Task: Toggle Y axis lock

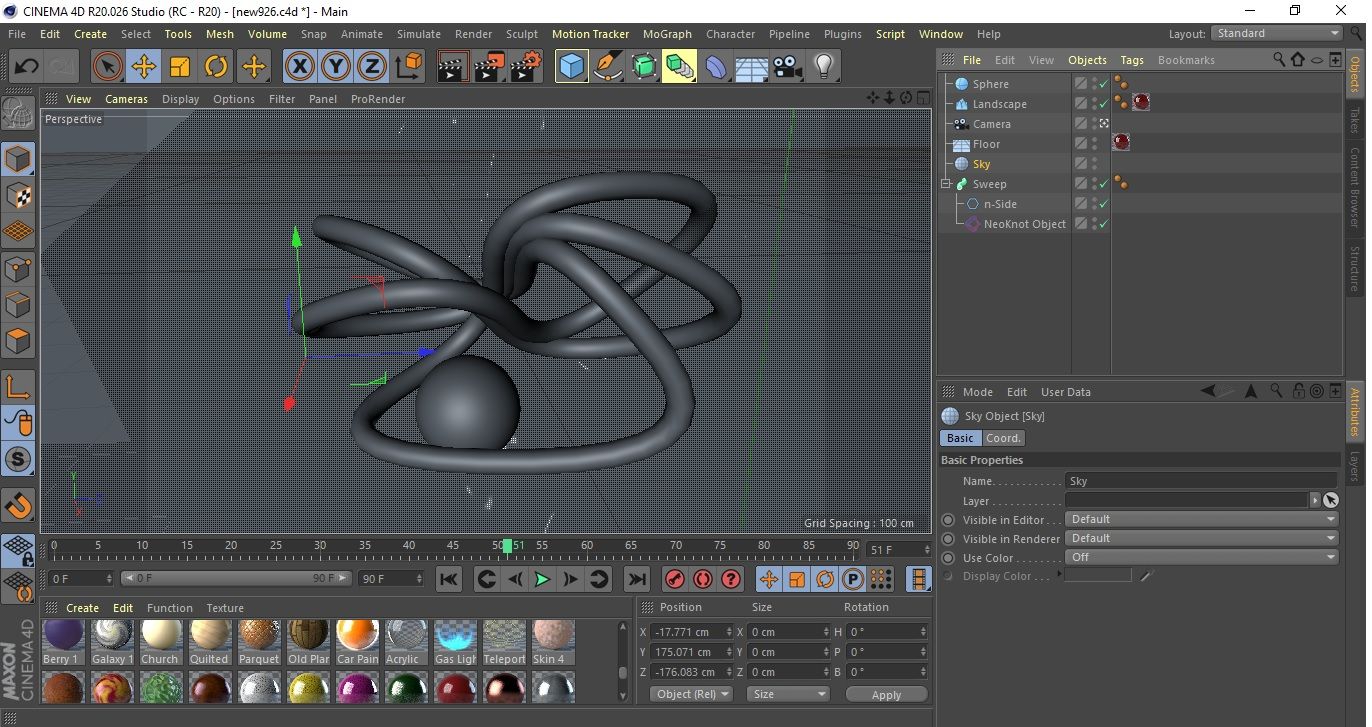Action: click(336, 67)
